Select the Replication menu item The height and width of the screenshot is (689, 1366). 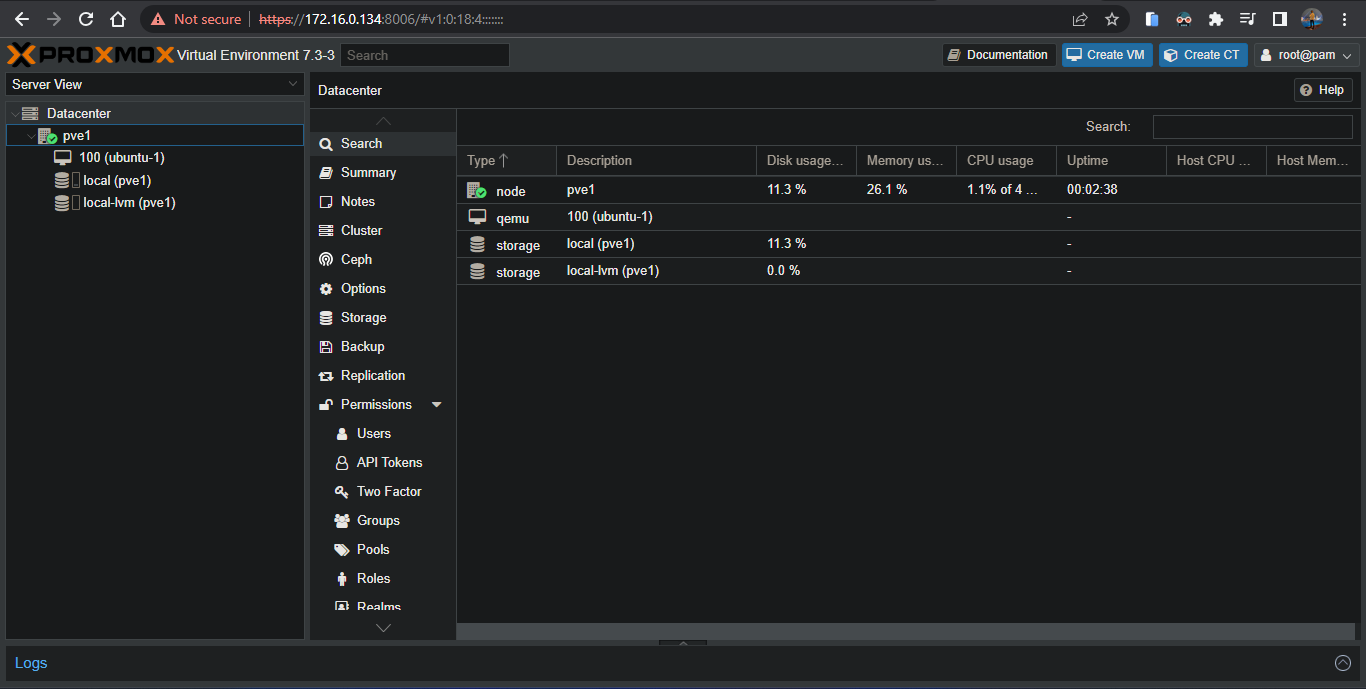[x=372, y=375]
